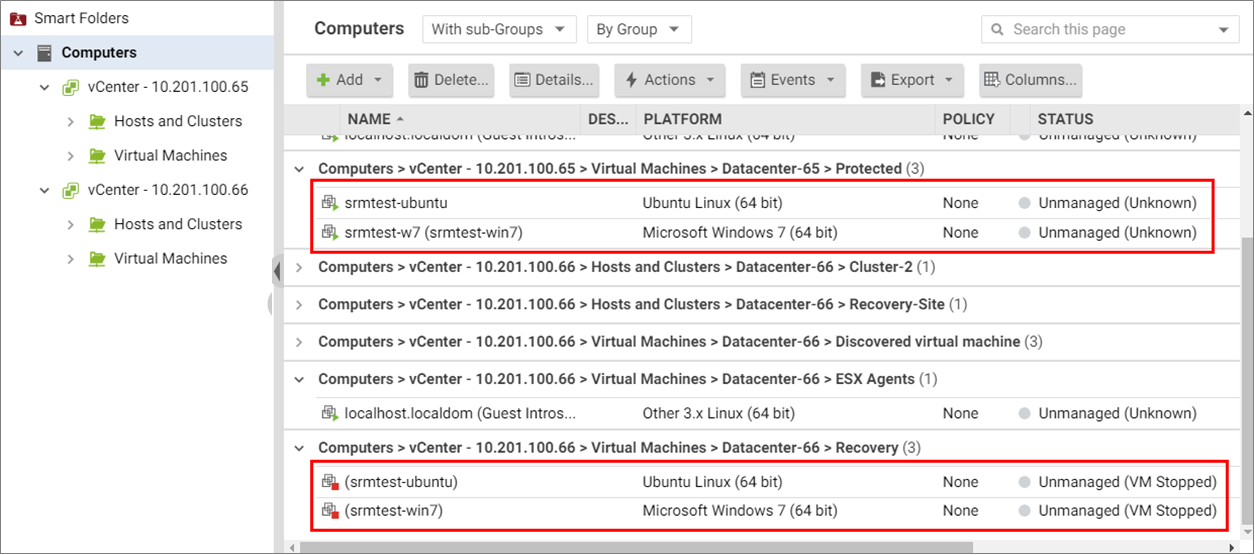1255x555 pixels.
Task: Click the srmtest-ubuntu VM icon in Protected group
Action: click(330, 204)
